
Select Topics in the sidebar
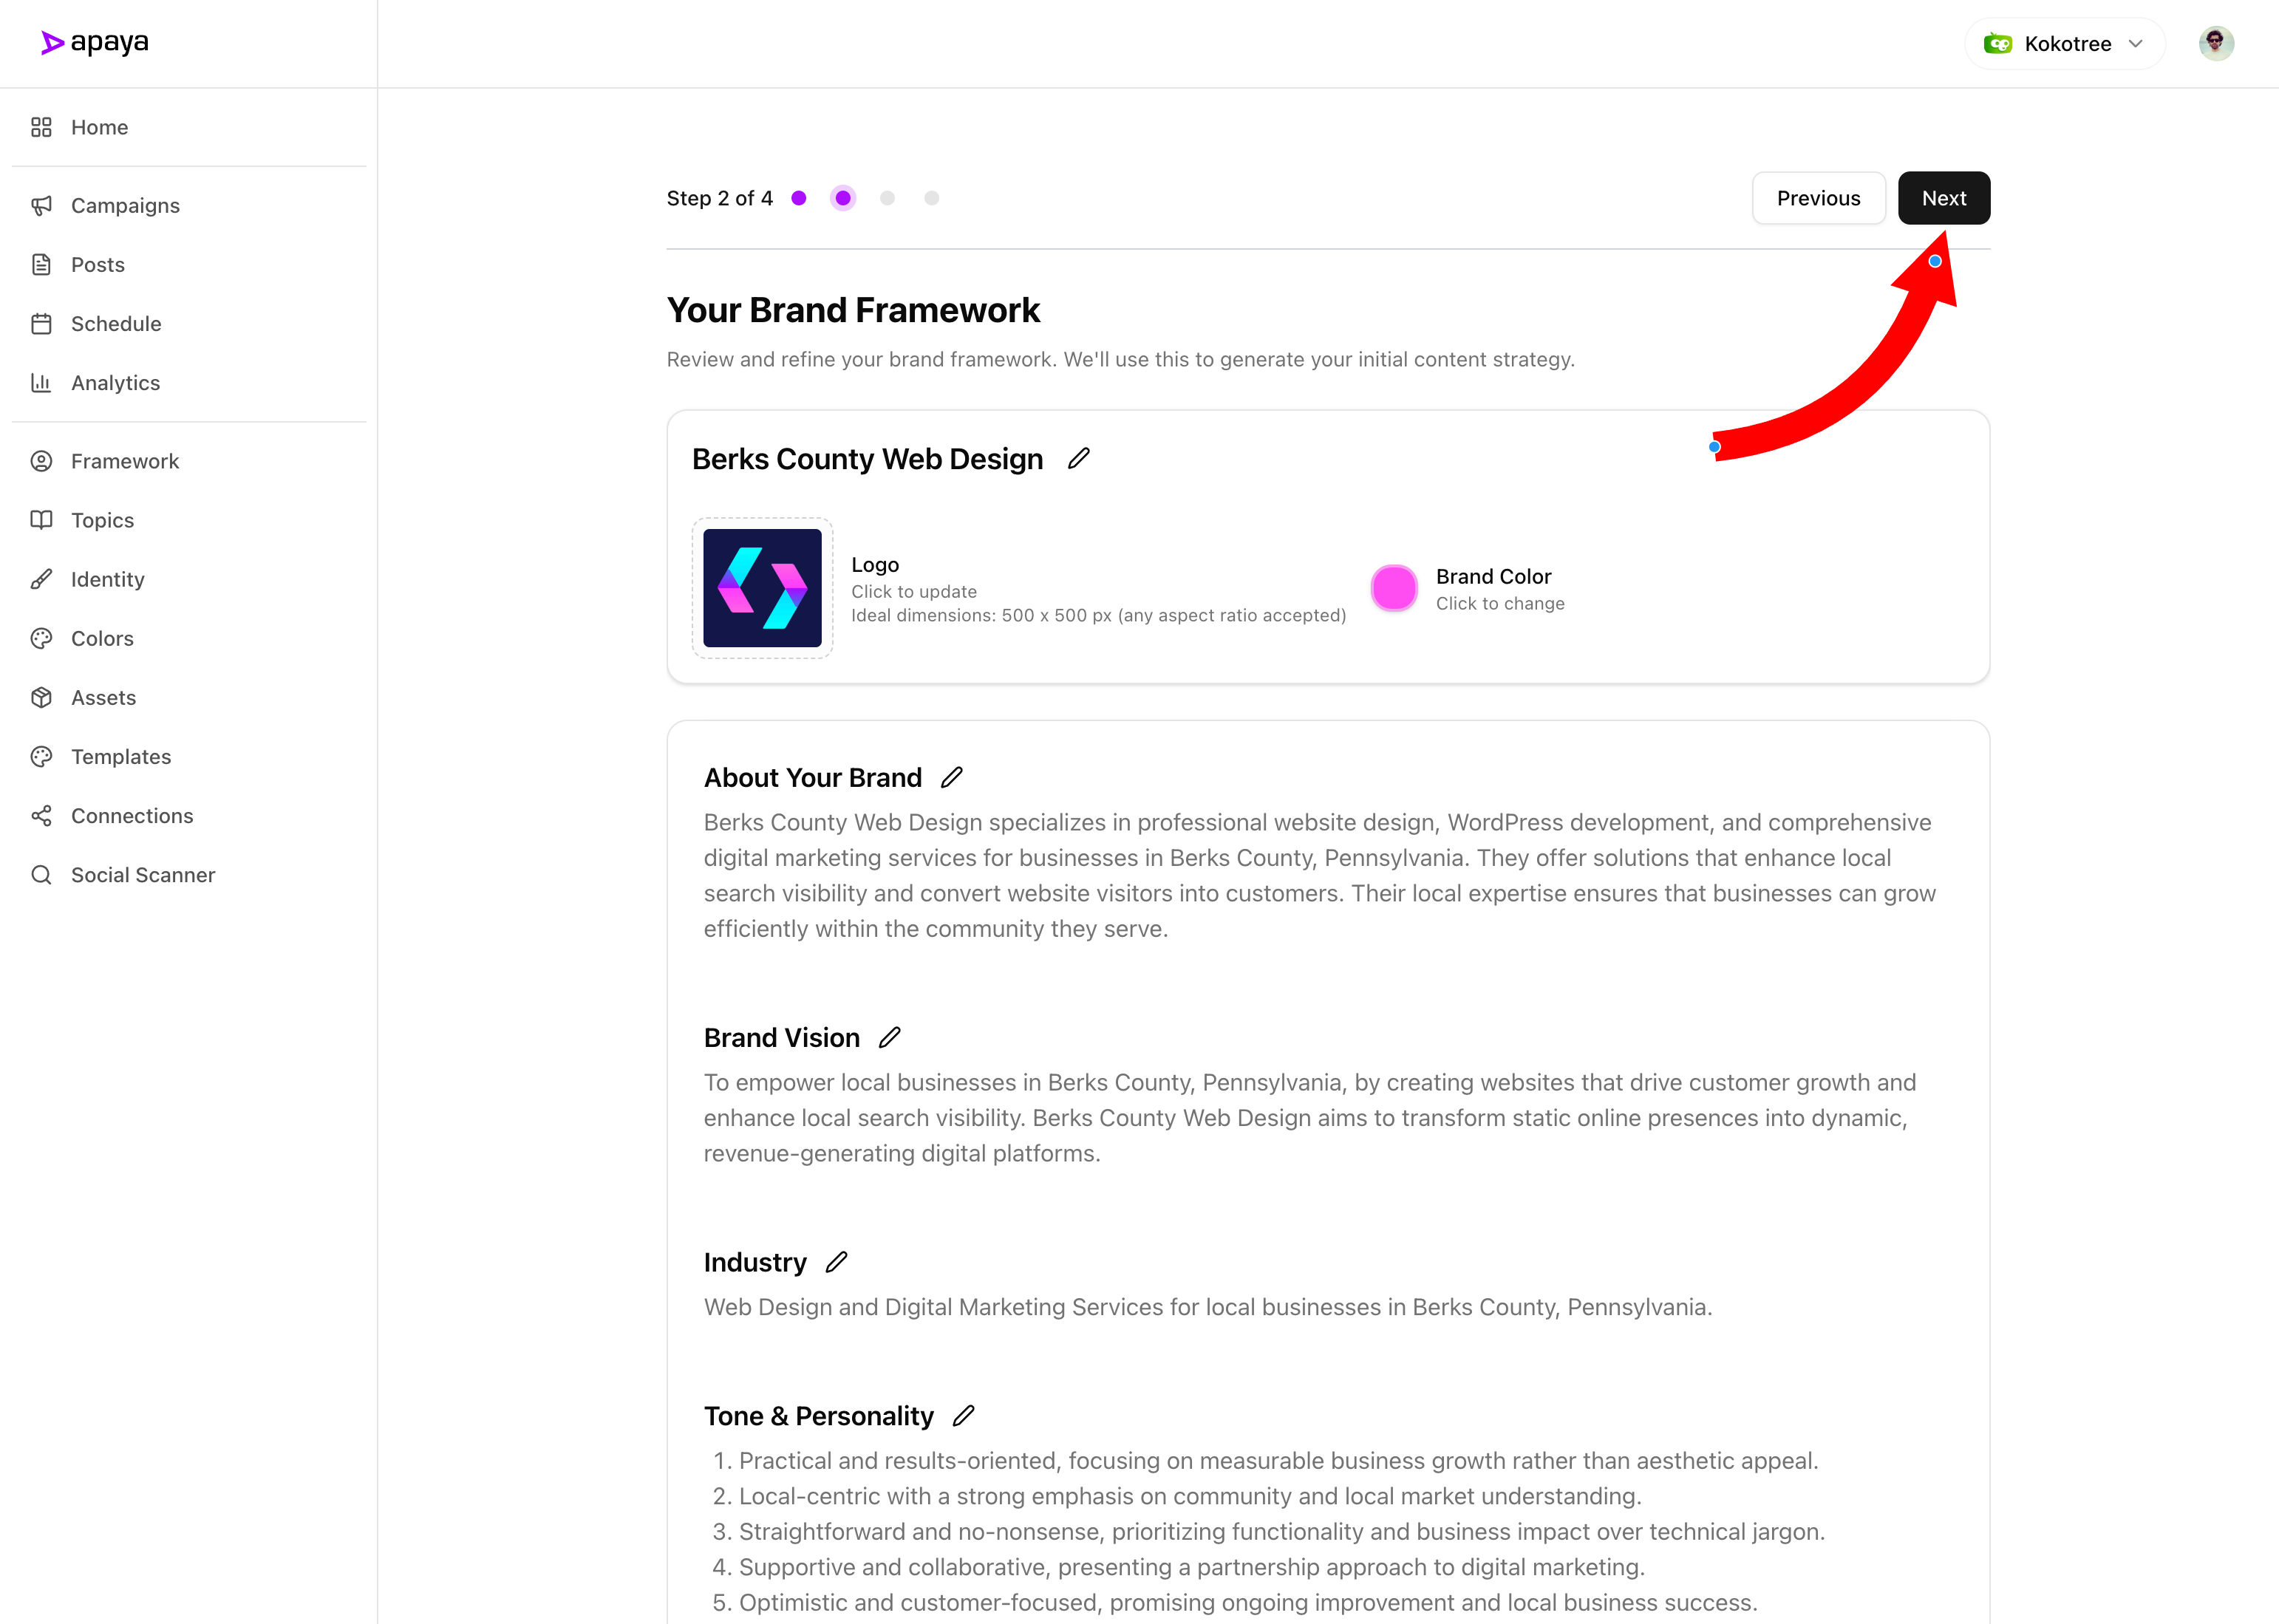(101, 519)
